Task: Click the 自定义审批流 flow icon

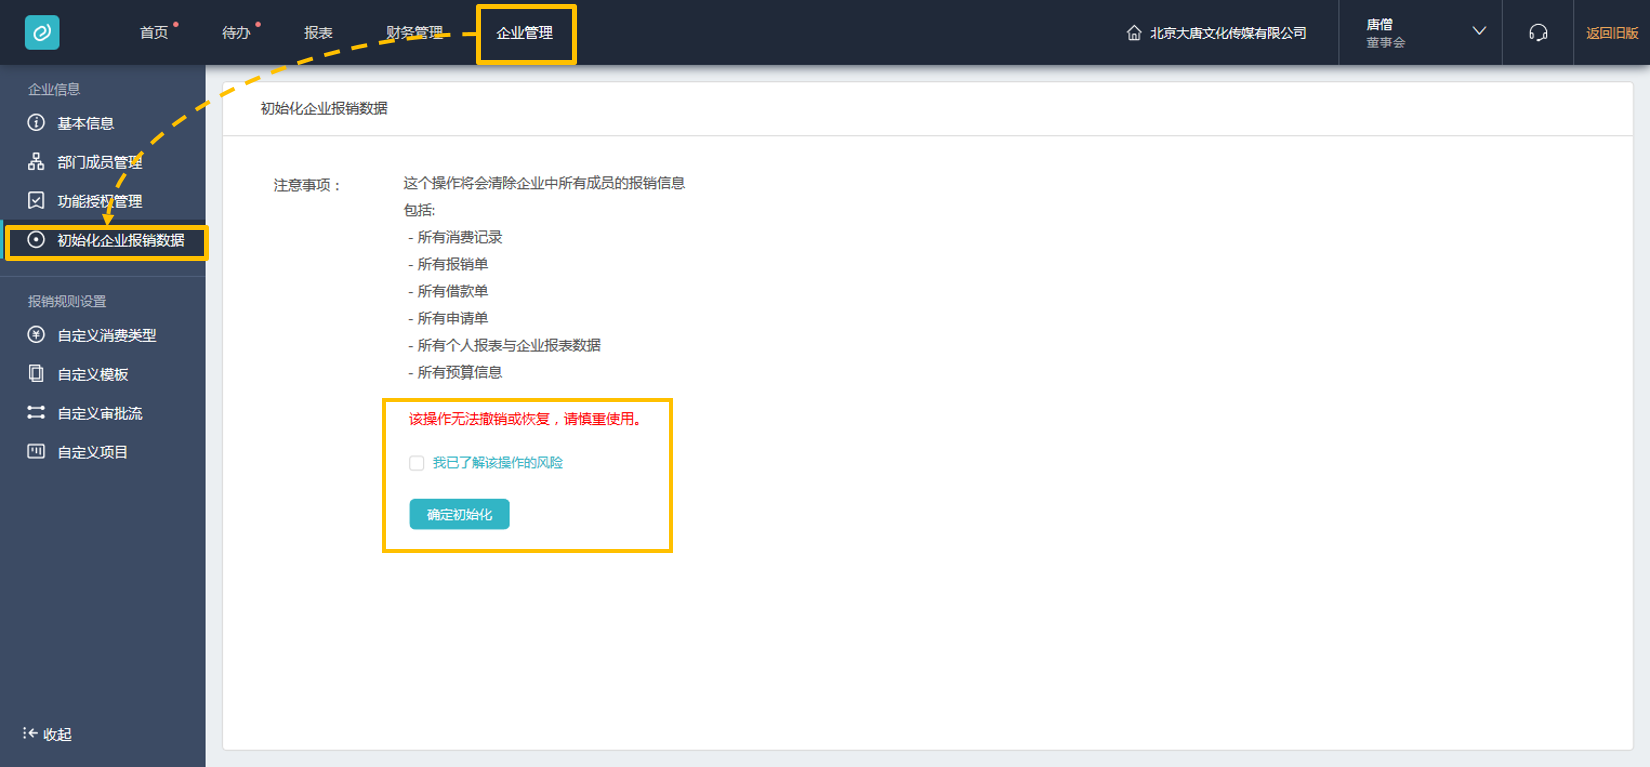Action: pos(36,413)
